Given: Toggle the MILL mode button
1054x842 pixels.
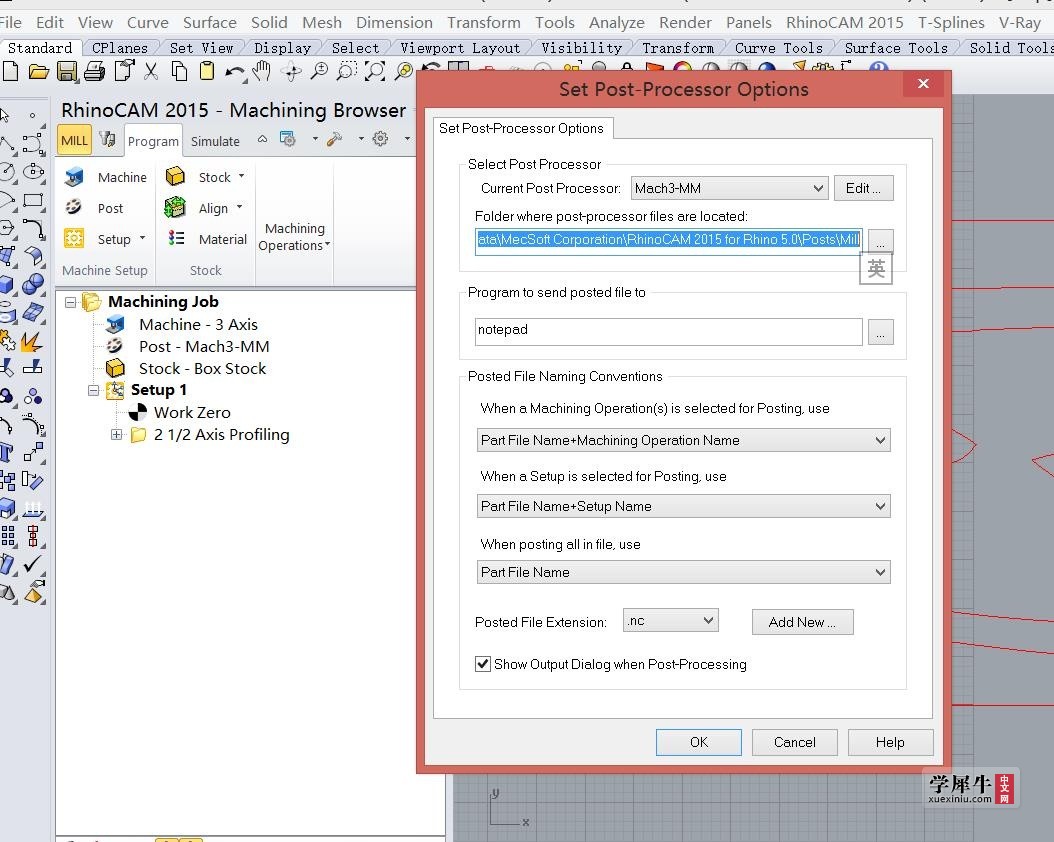Looking at the screenshot, I should tap(74, 140).
